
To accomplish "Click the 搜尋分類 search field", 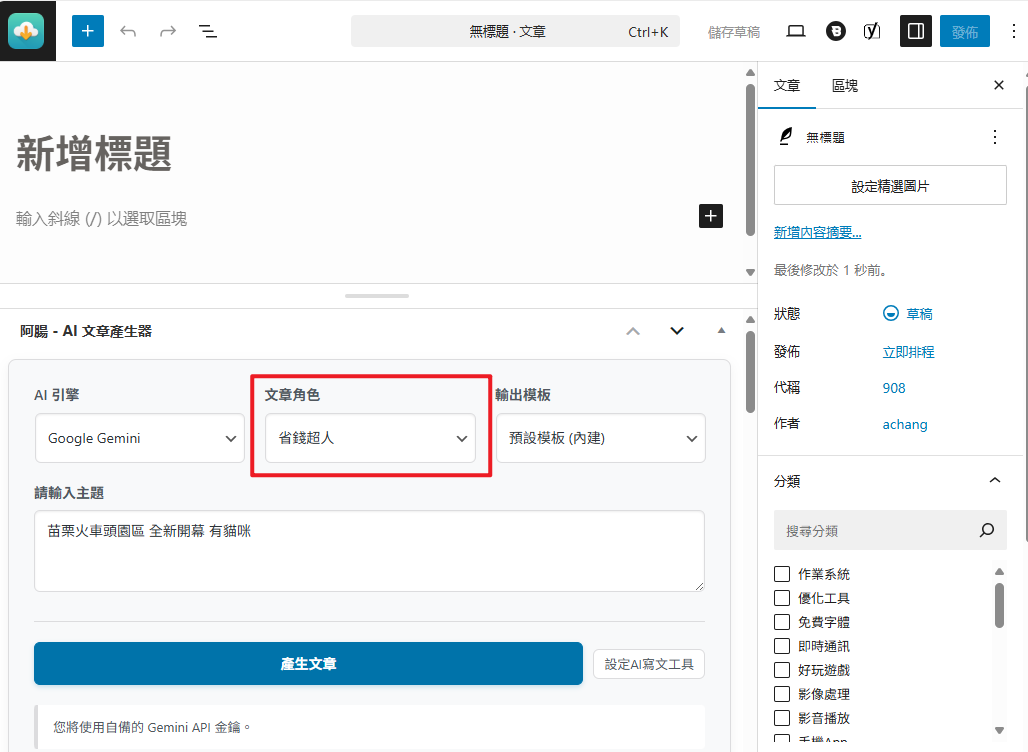I will (878, 531).
